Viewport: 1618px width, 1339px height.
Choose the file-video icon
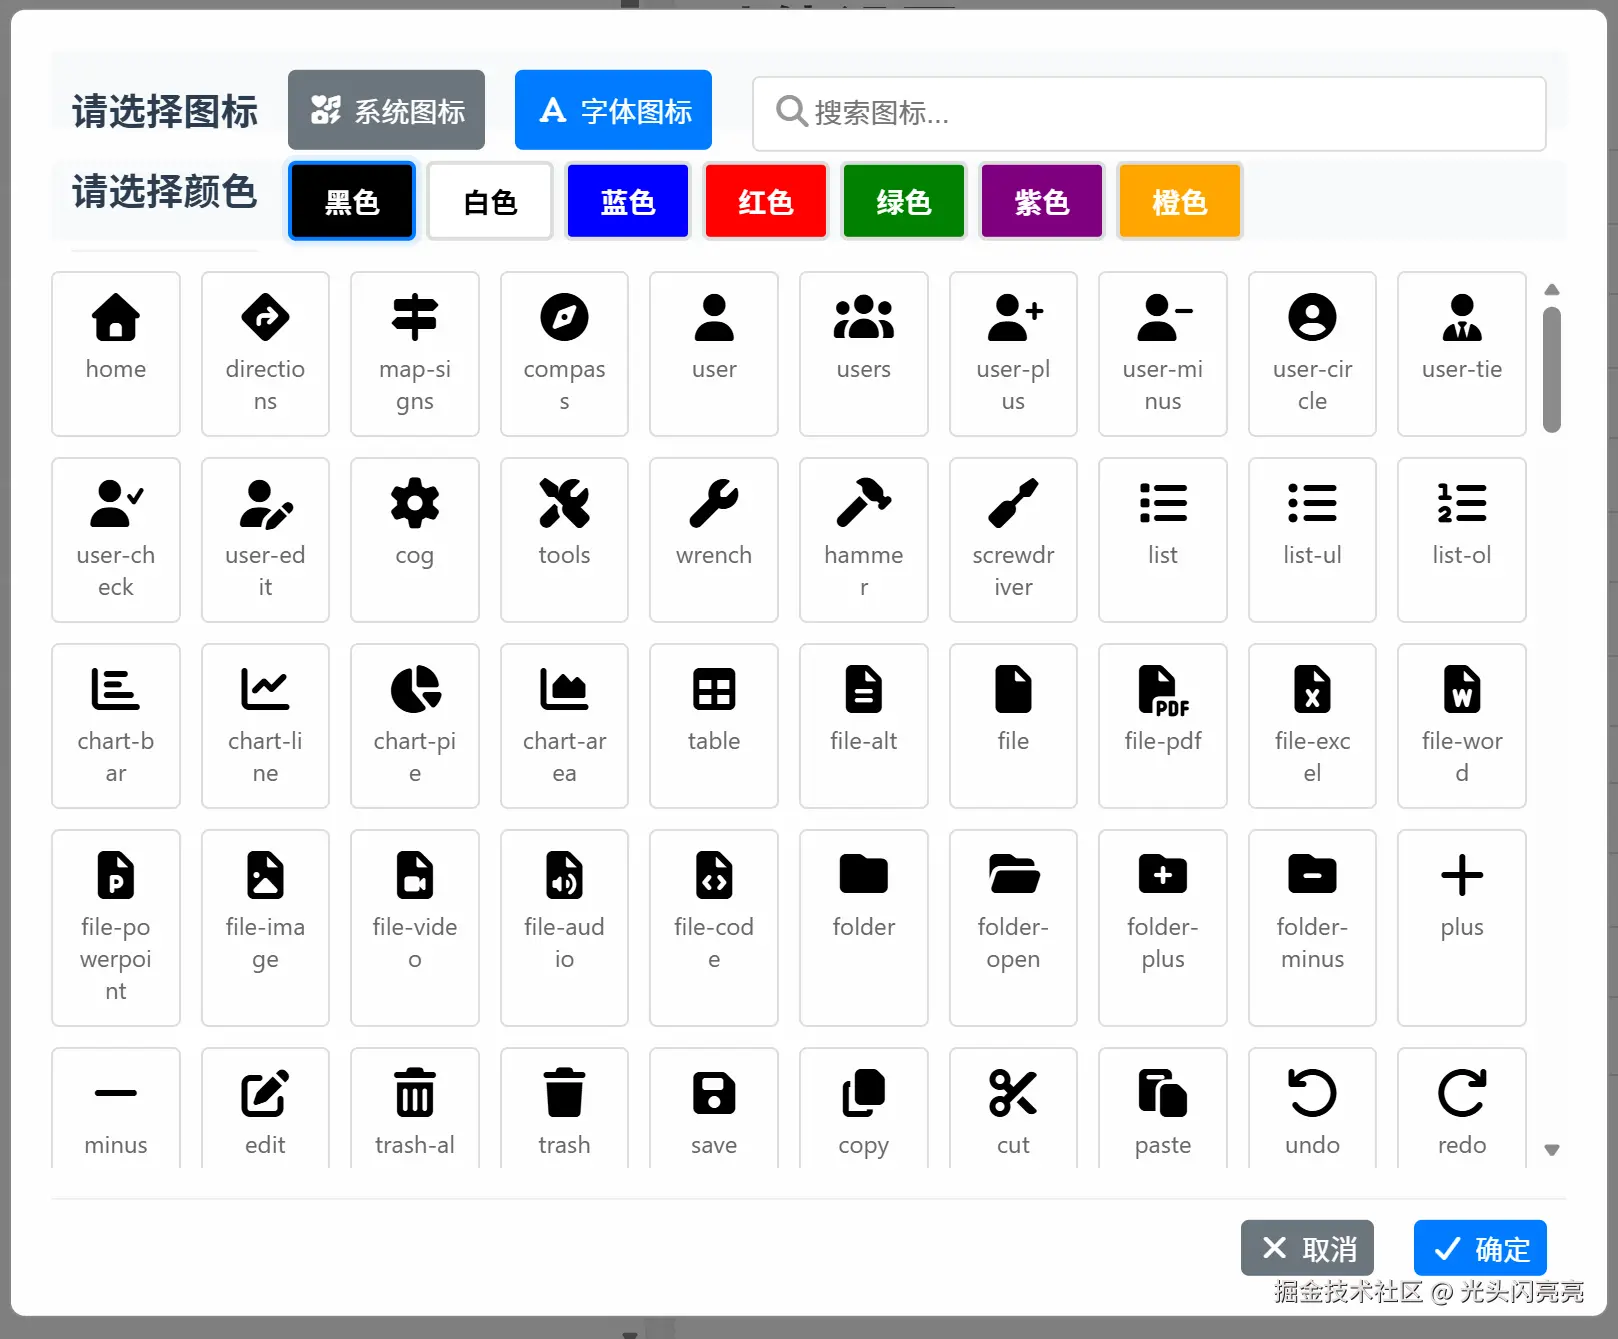pos(415,927)
